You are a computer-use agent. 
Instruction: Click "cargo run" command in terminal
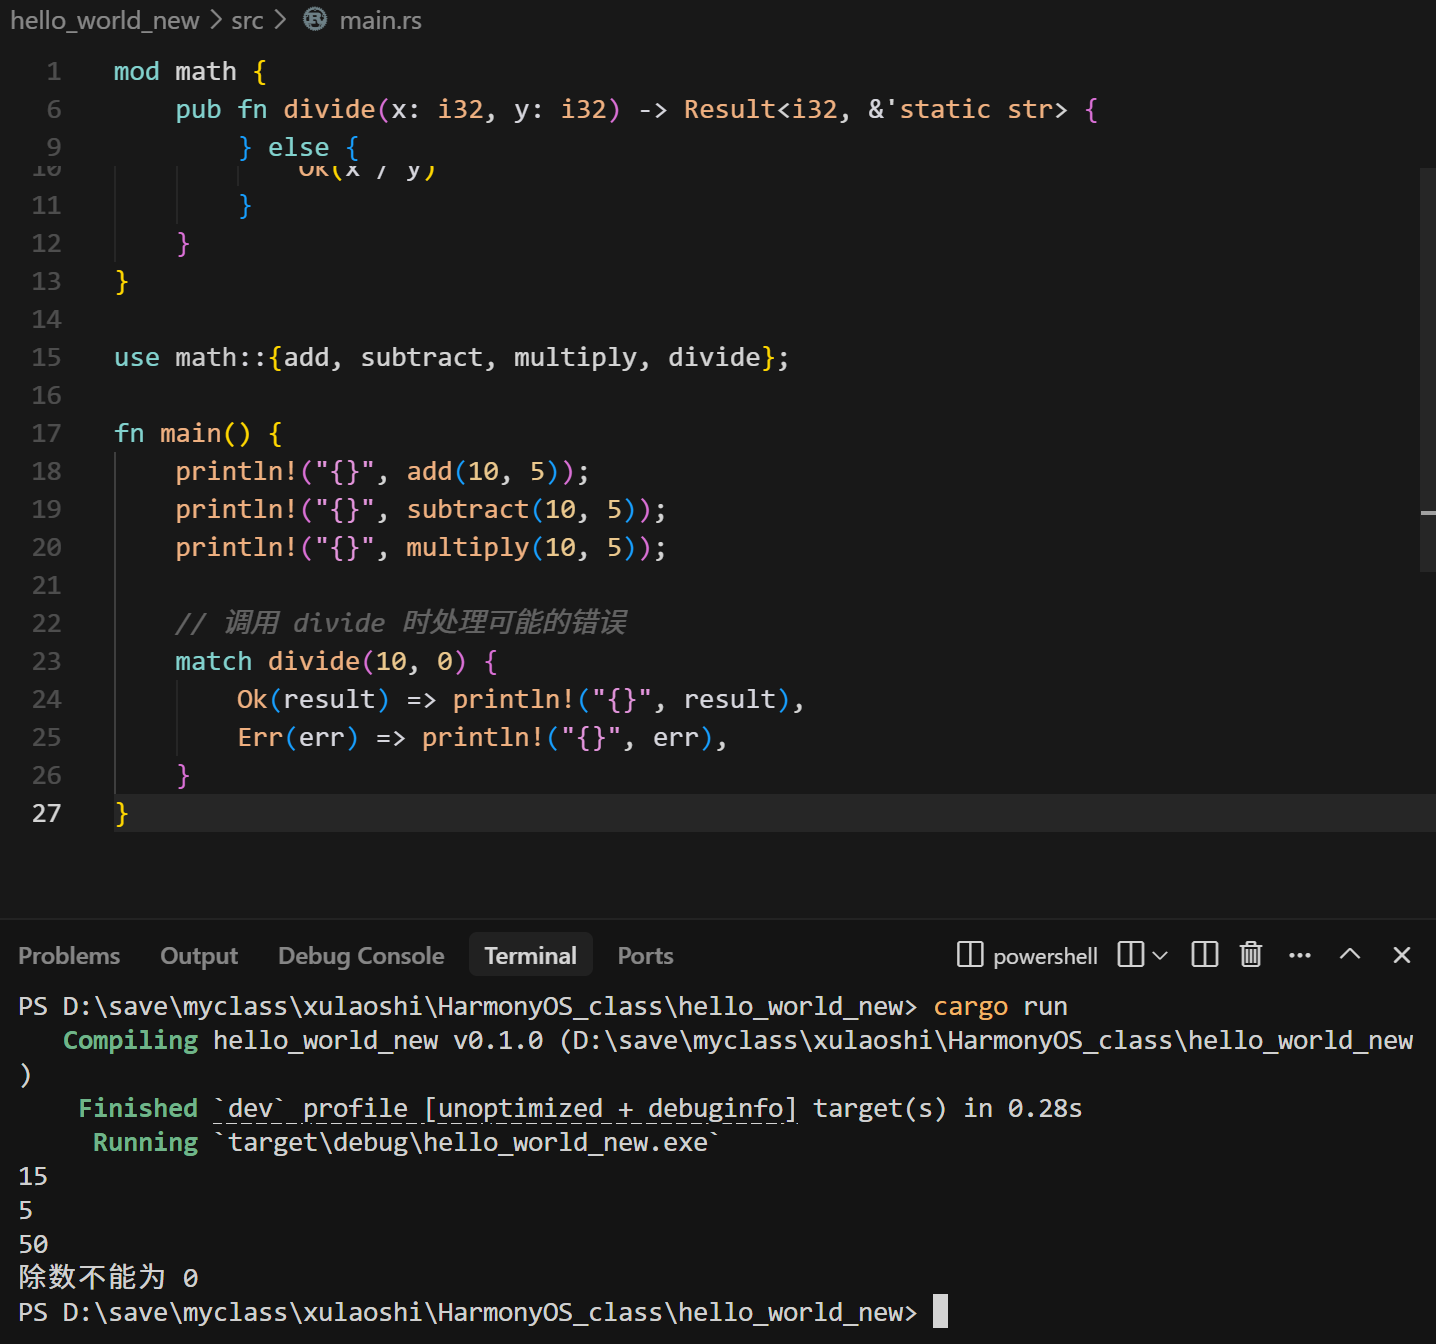[x=1000, y=1006]
